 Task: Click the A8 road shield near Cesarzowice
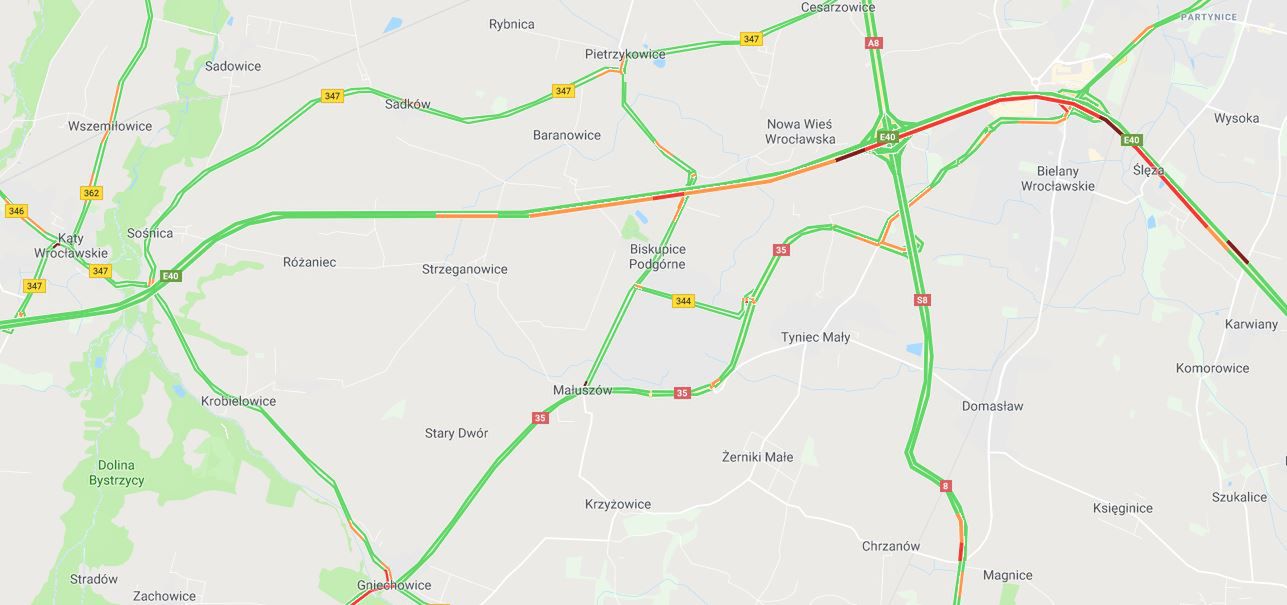(x=874, y=43)
